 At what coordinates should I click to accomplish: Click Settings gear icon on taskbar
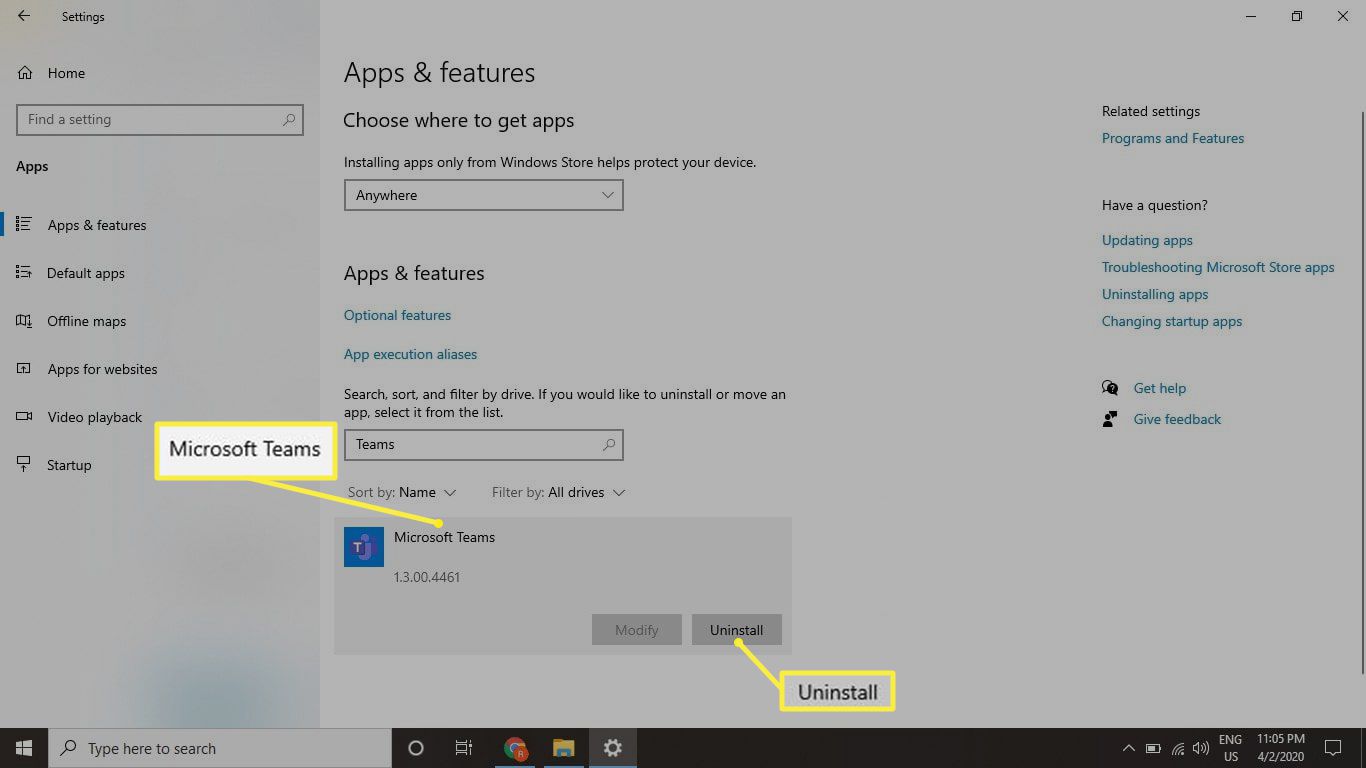coord(613,748)
